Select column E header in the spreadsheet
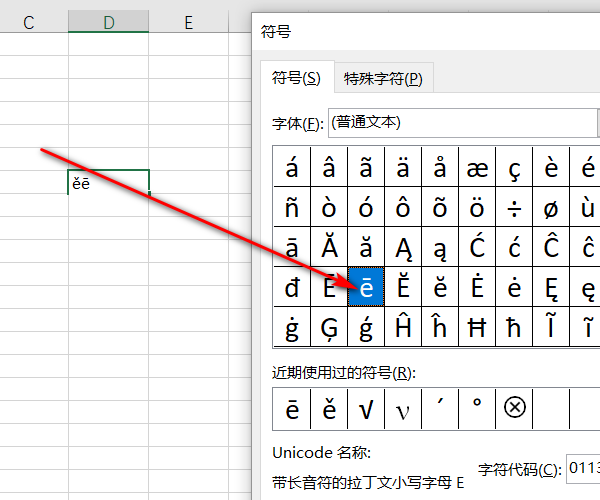The height and width of the screenshot is (500, 600). point(188,22)
